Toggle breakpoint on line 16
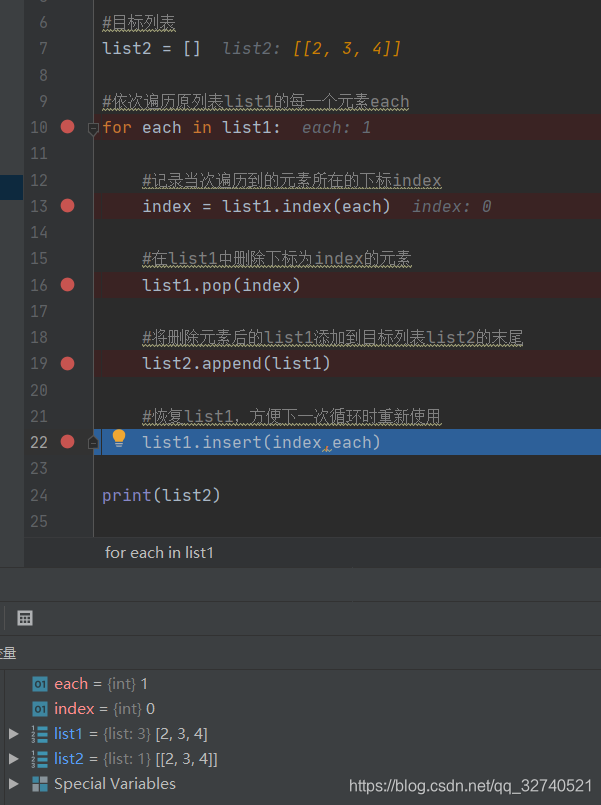 point(67,285)
